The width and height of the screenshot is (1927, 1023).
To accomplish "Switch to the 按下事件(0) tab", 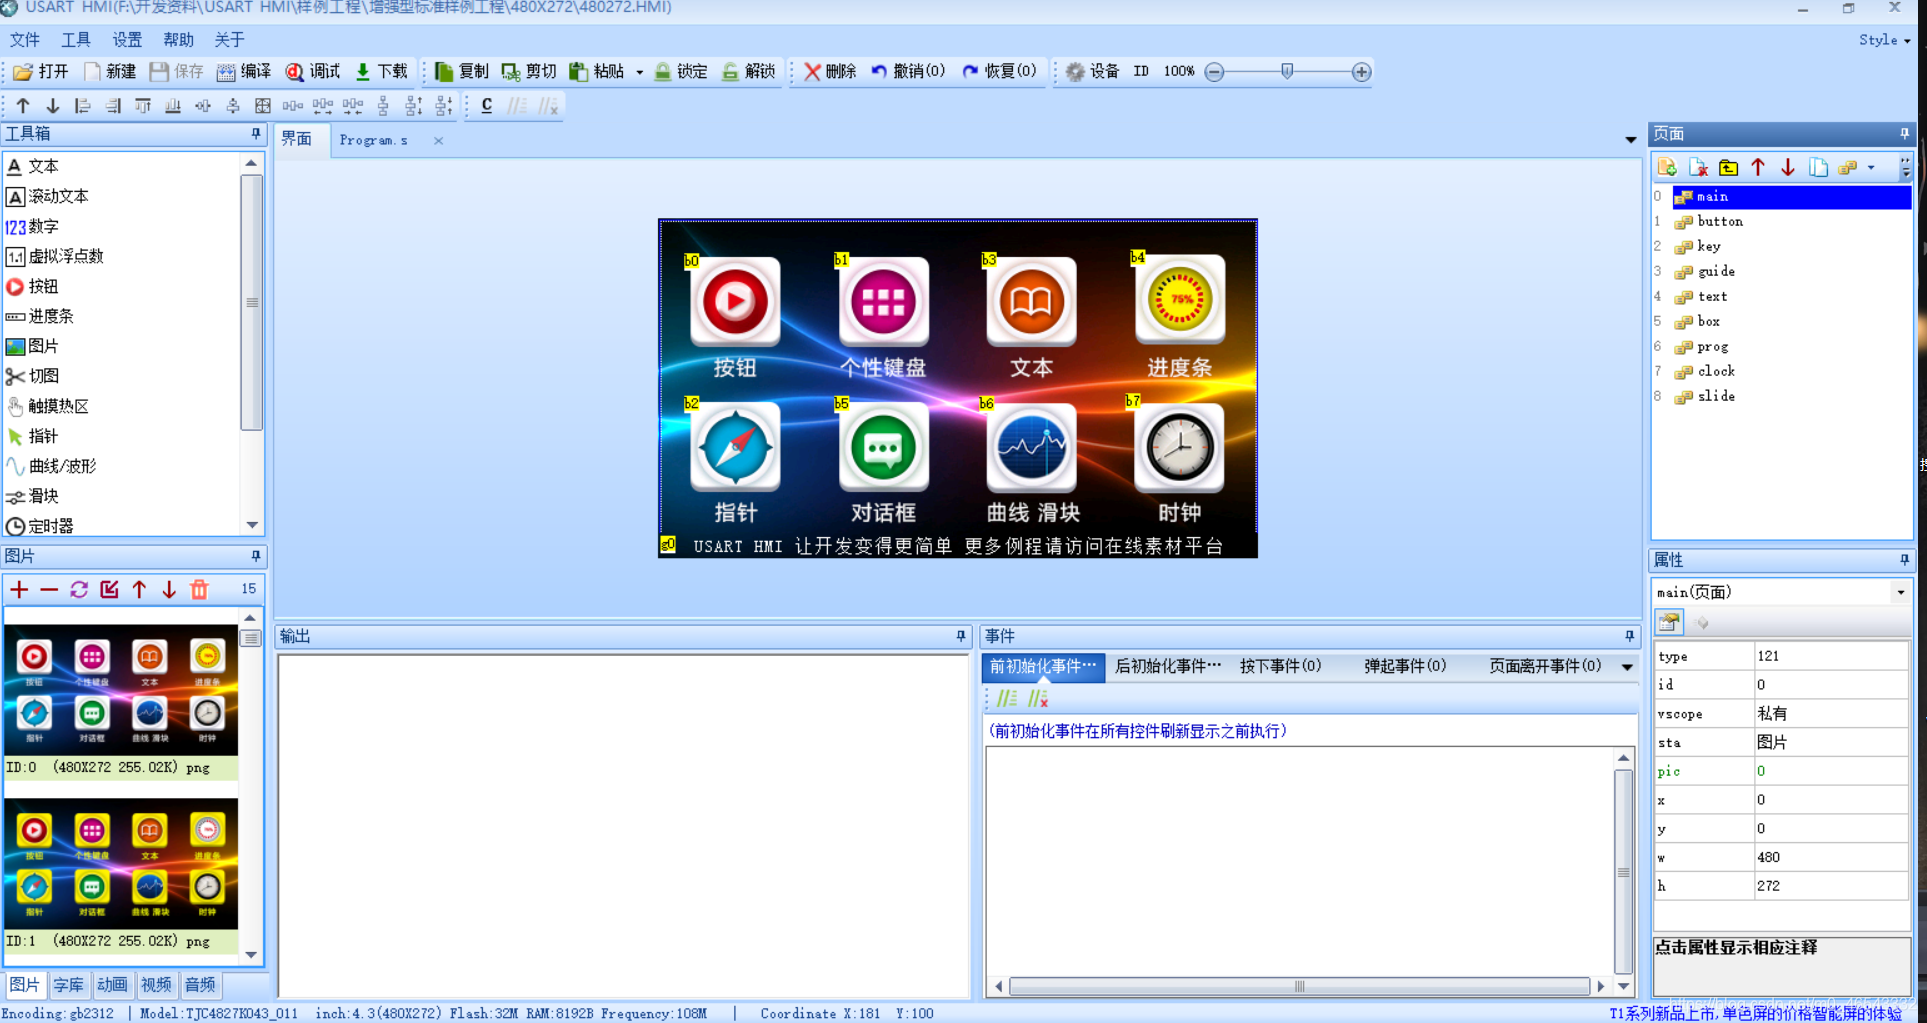I will pos(1280,666).
